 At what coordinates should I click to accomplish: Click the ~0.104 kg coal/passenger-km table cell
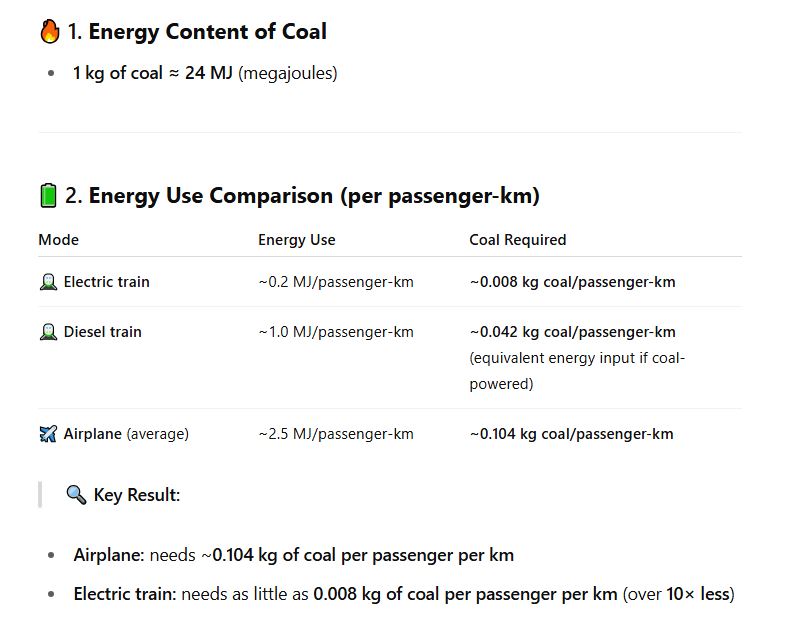[571, 434]
